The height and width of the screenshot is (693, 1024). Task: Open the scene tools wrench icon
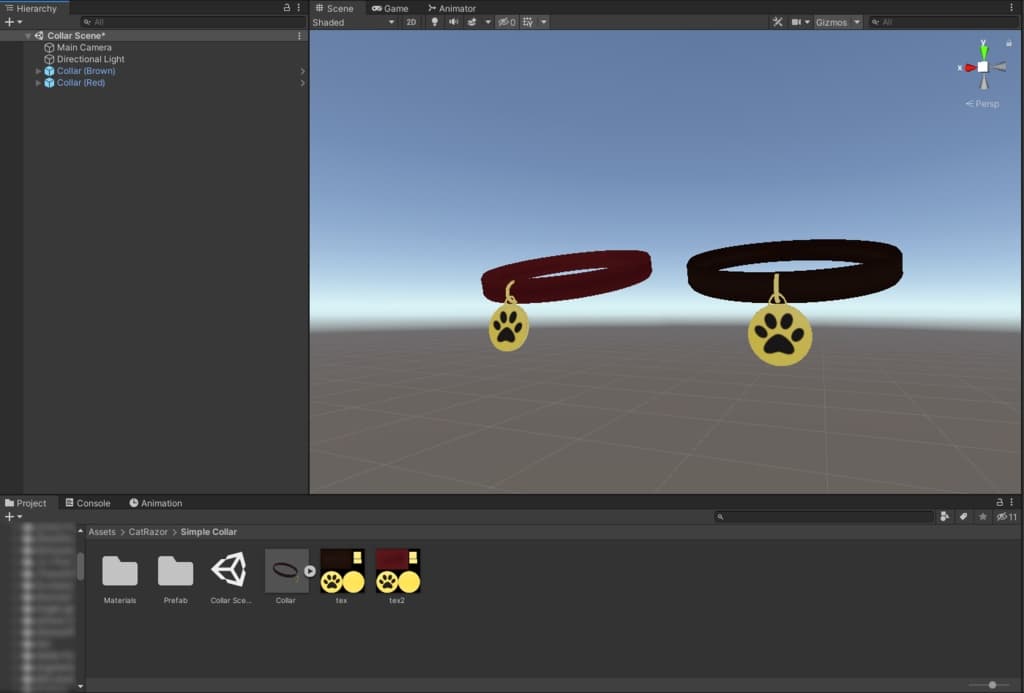coord(777,22)
